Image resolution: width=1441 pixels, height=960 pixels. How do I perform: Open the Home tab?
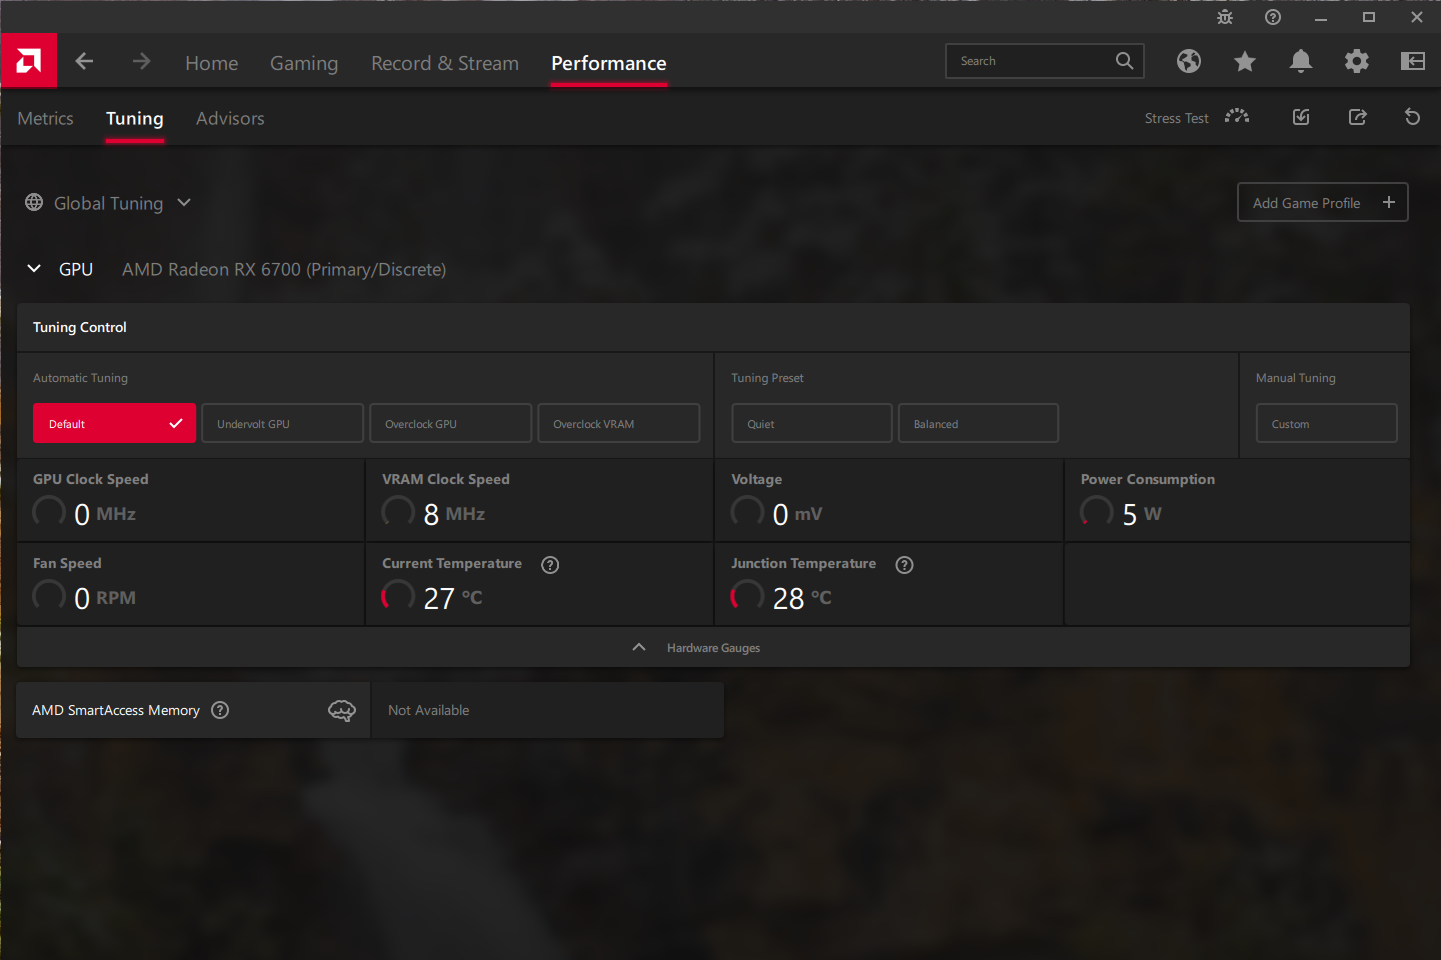click(x=212, y=63)
